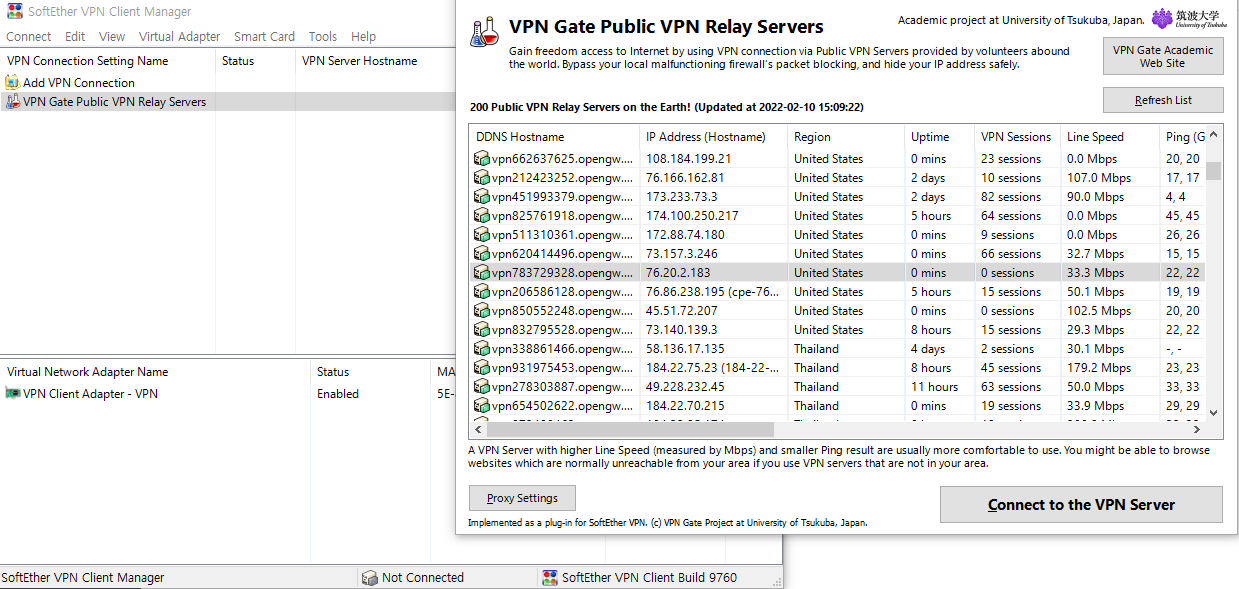Click server icon for vpn511310361

coord(482,235)
